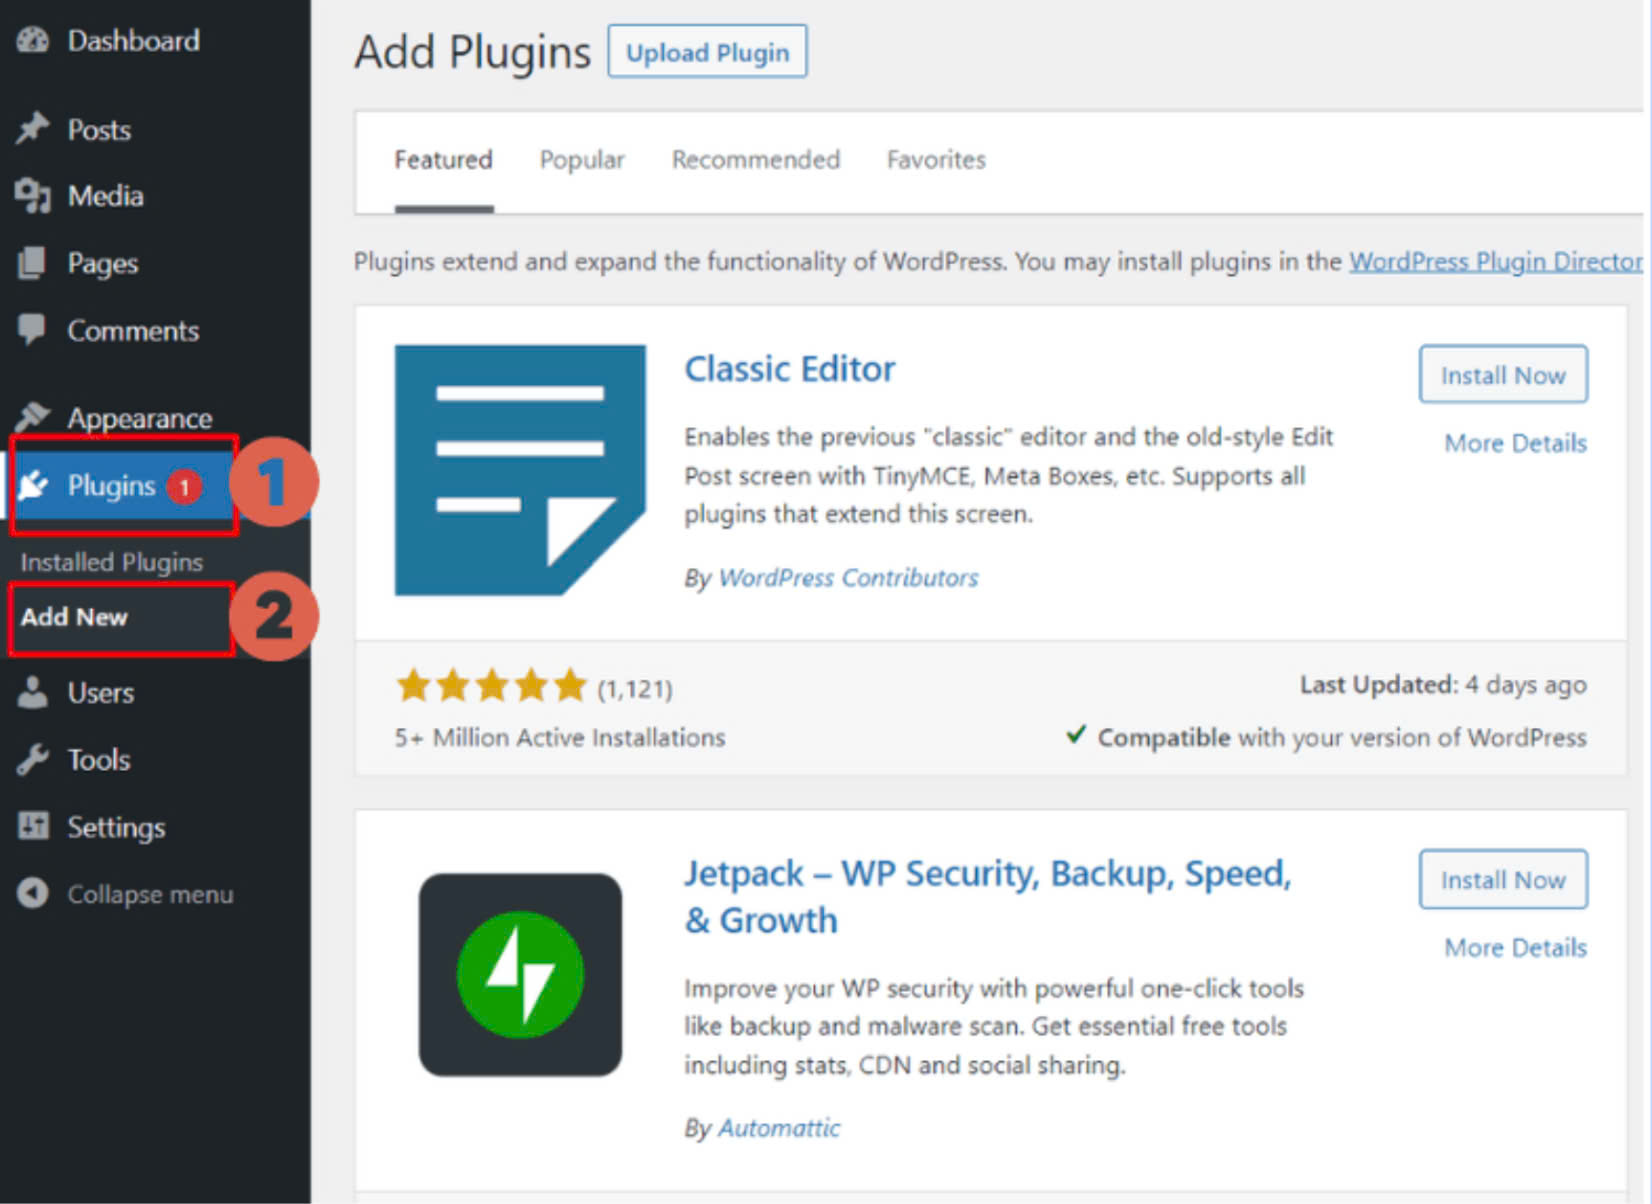Image resolution: width=1652 pixels, height=1204 pixels.
Task: Click the Users person icon
Action: 33,692
